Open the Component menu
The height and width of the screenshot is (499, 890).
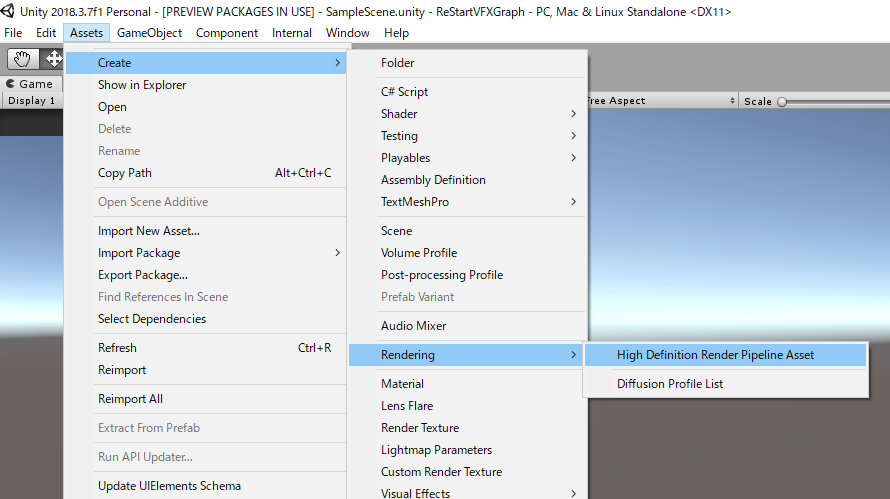coord(227,33)
